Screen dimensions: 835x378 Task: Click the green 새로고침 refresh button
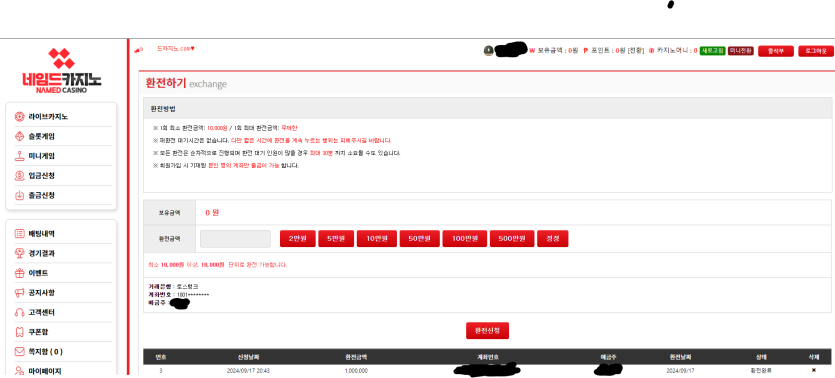pyautogui.click(x=713, y=51)
